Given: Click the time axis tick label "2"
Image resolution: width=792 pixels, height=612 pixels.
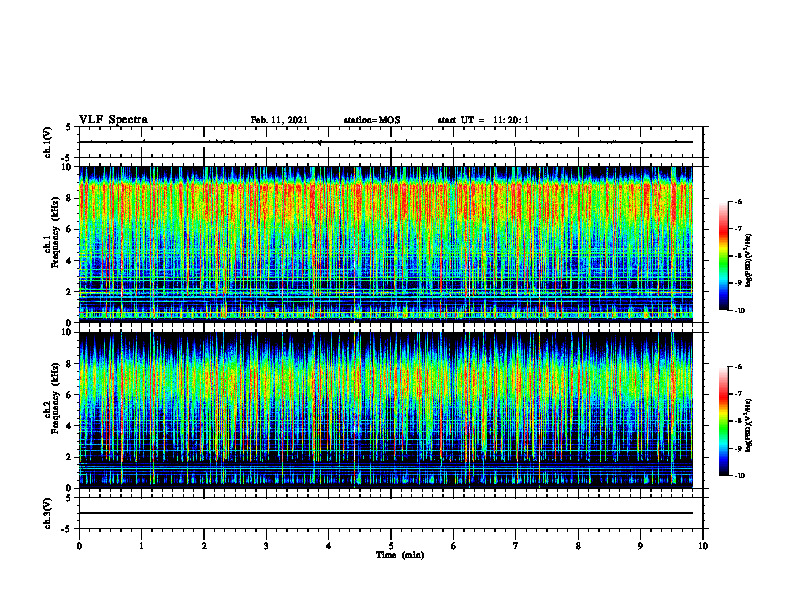Looking at the screenshot, I should pos(204,546).
